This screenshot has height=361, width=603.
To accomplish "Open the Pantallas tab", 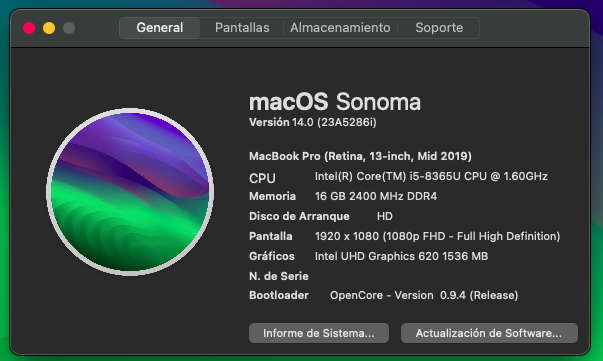I will tap(242, 28).
